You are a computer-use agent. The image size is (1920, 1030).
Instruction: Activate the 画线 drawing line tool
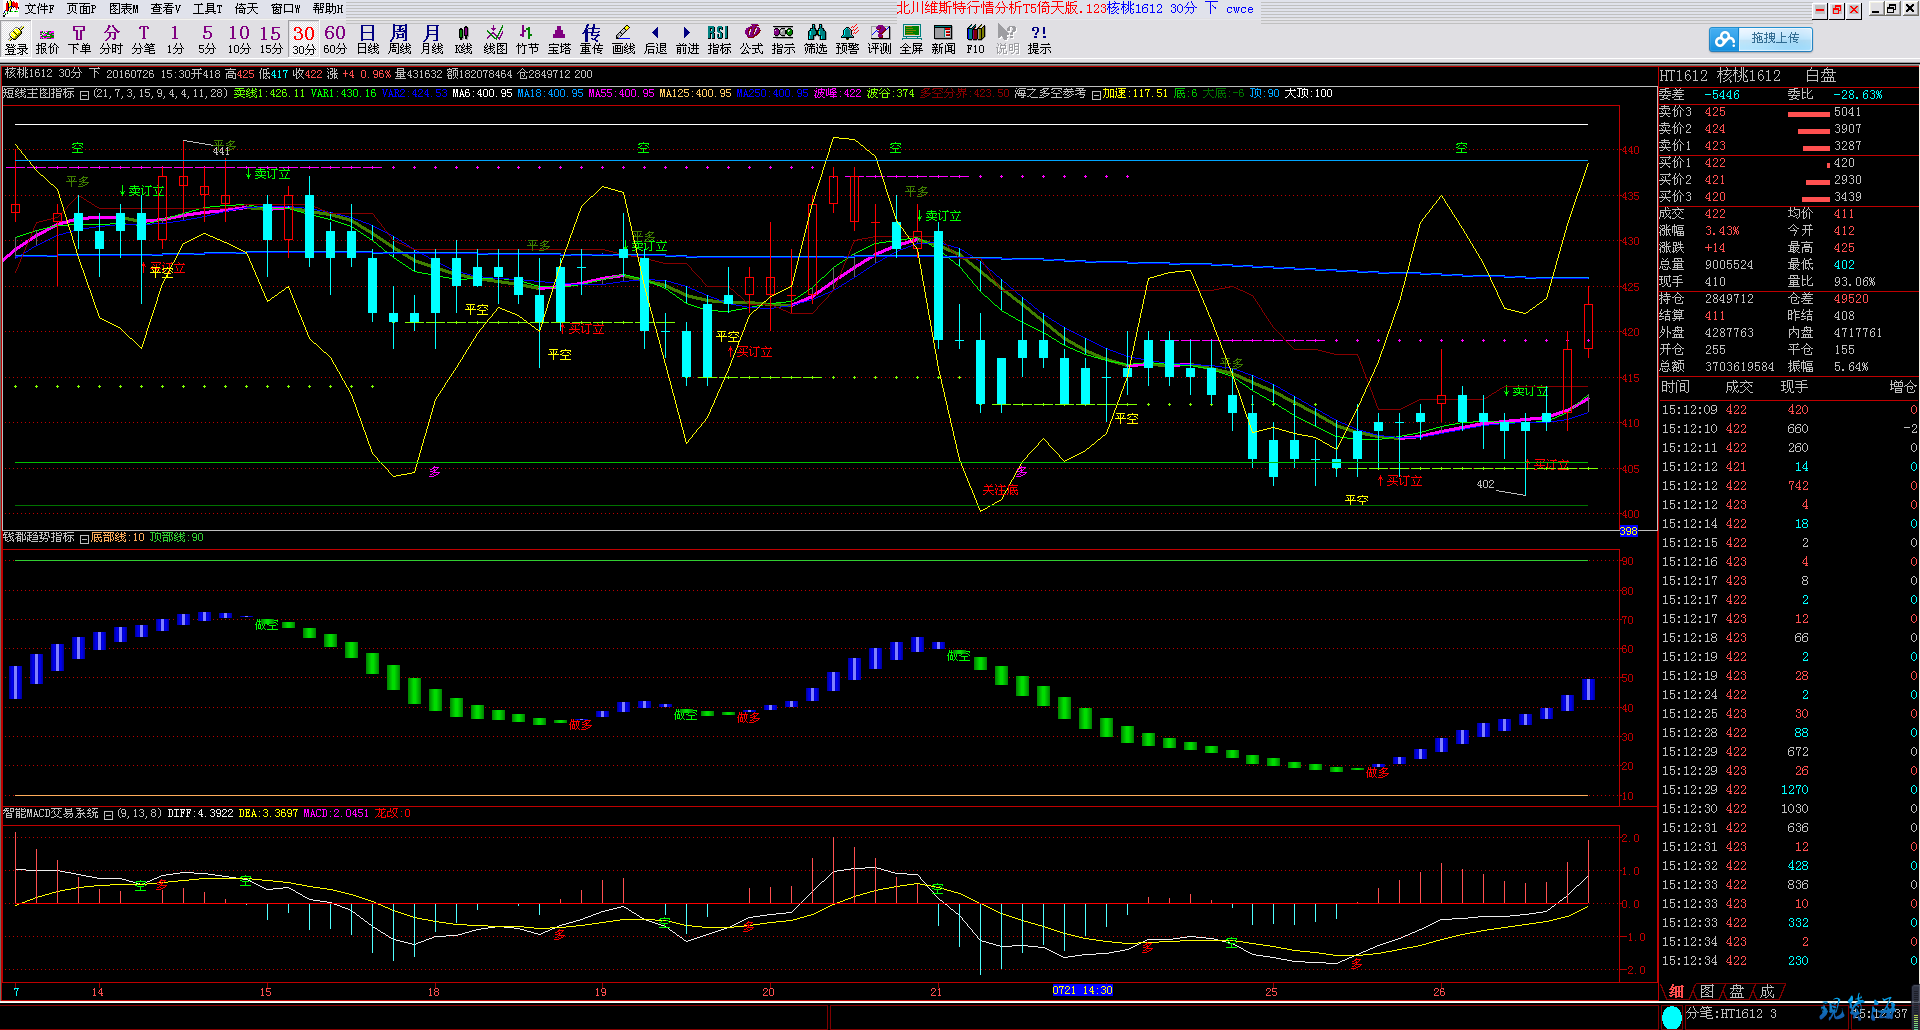623,40
